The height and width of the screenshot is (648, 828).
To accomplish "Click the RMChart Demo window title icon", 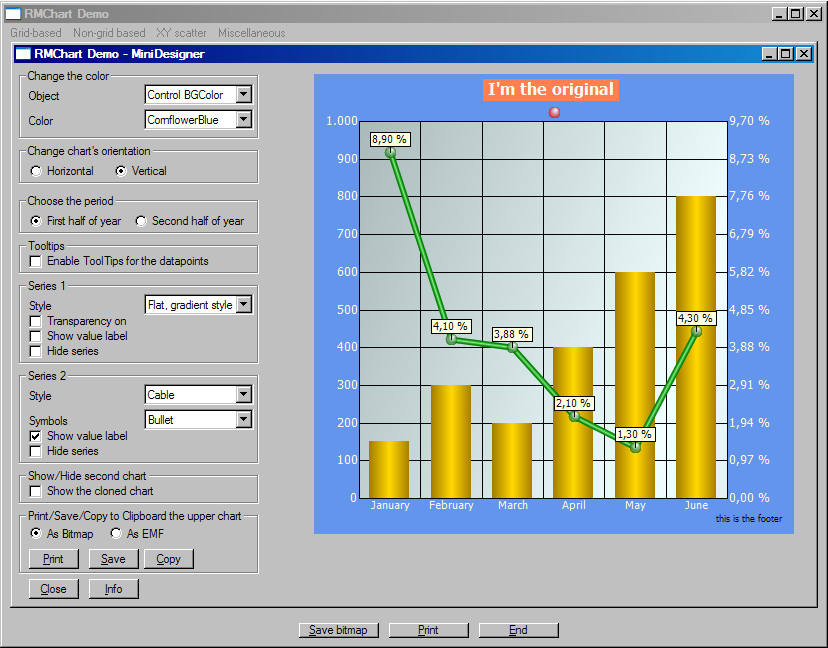I will point(13,14).
